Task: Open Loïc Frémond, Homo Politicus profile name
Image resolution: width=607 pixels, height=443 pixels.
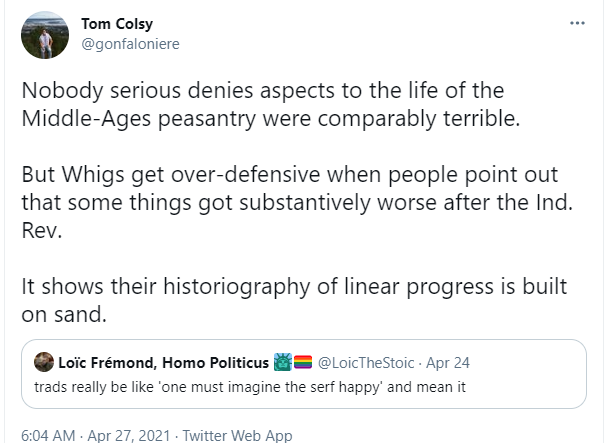Action: [163, 363]
